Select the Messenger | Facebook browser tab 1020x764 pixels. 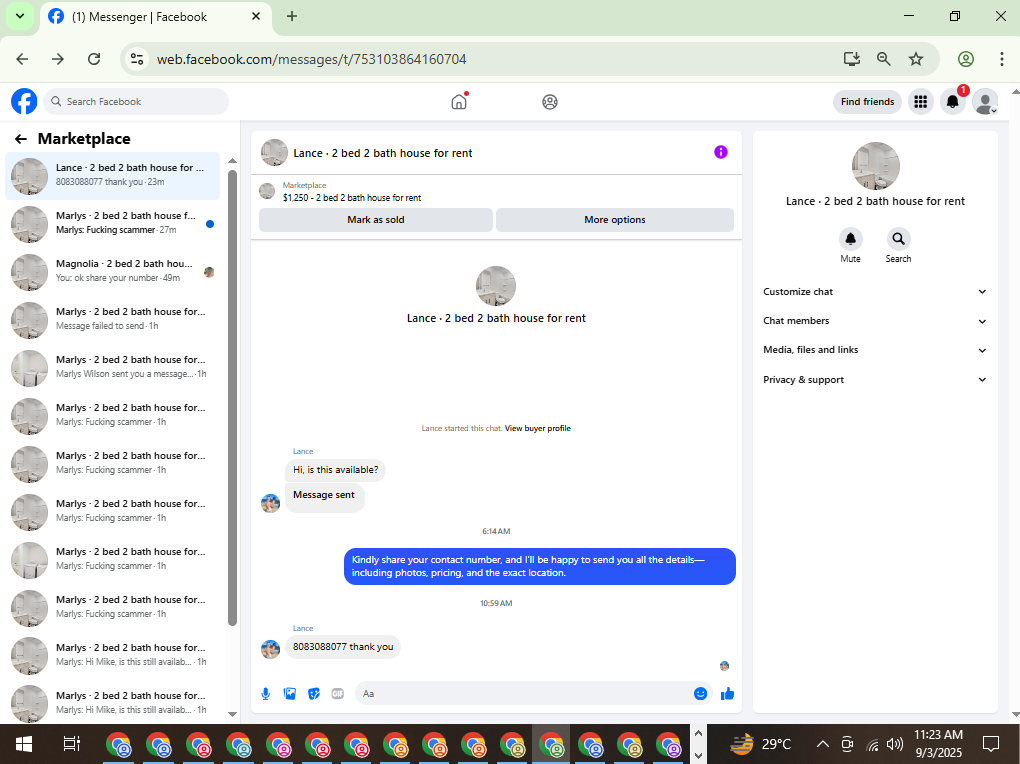click(x=155, y=17)
